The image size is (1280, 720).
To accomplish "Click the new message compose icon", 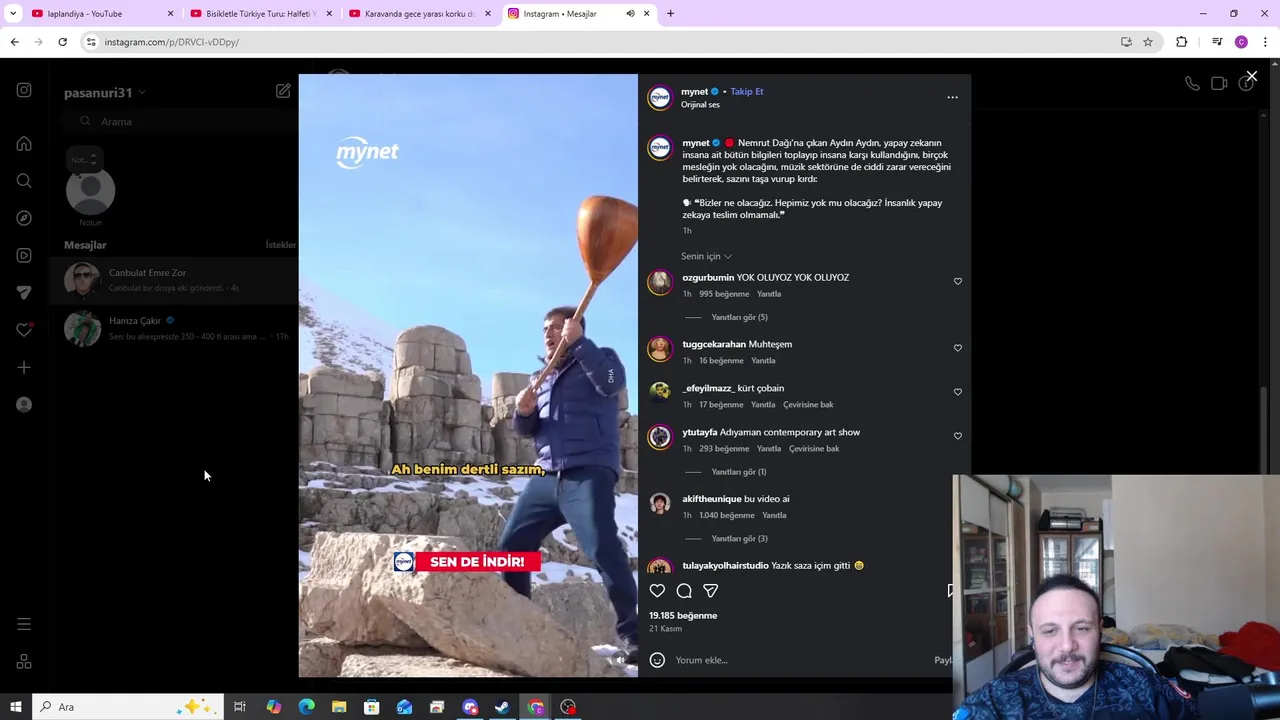I will [x=283, y=91].
